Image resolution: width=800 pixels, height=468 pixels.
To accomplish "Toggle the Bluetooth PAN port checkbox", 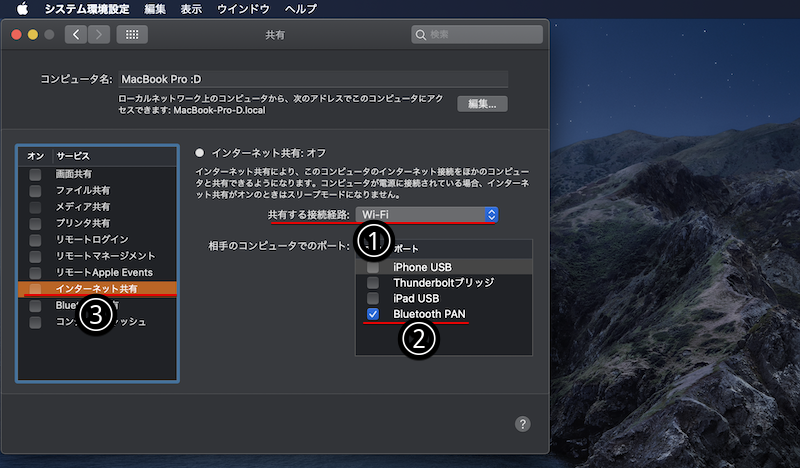I will click(373, 314).
